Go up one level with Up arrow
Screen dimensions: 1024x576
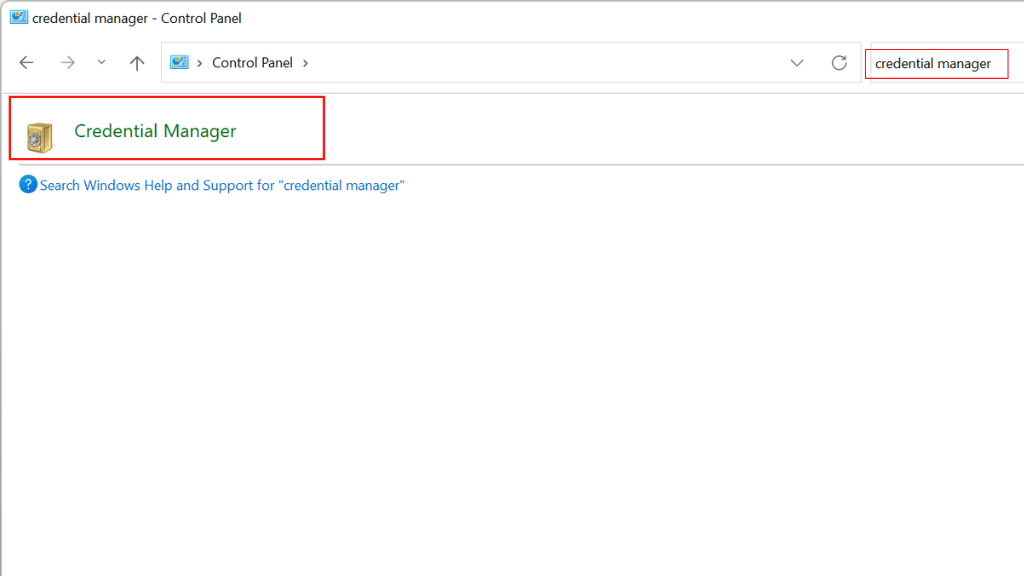pos(137,63)
